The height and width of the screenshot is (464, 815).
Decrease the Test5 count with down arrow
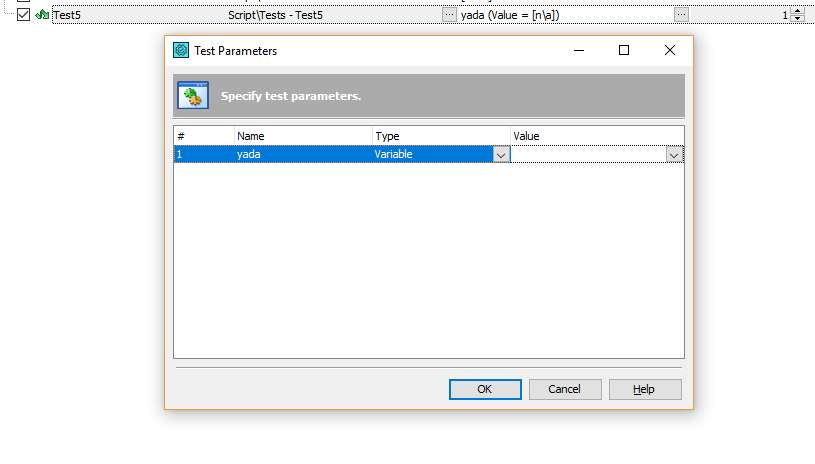tap(797, 19)
